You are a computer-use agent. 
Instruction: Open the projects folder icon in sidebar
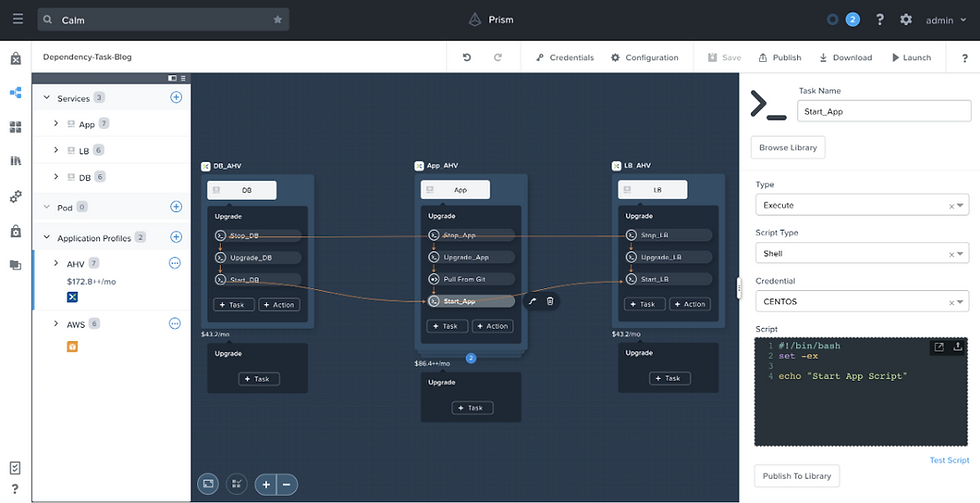pyautogui.click(x=16, y=265)
